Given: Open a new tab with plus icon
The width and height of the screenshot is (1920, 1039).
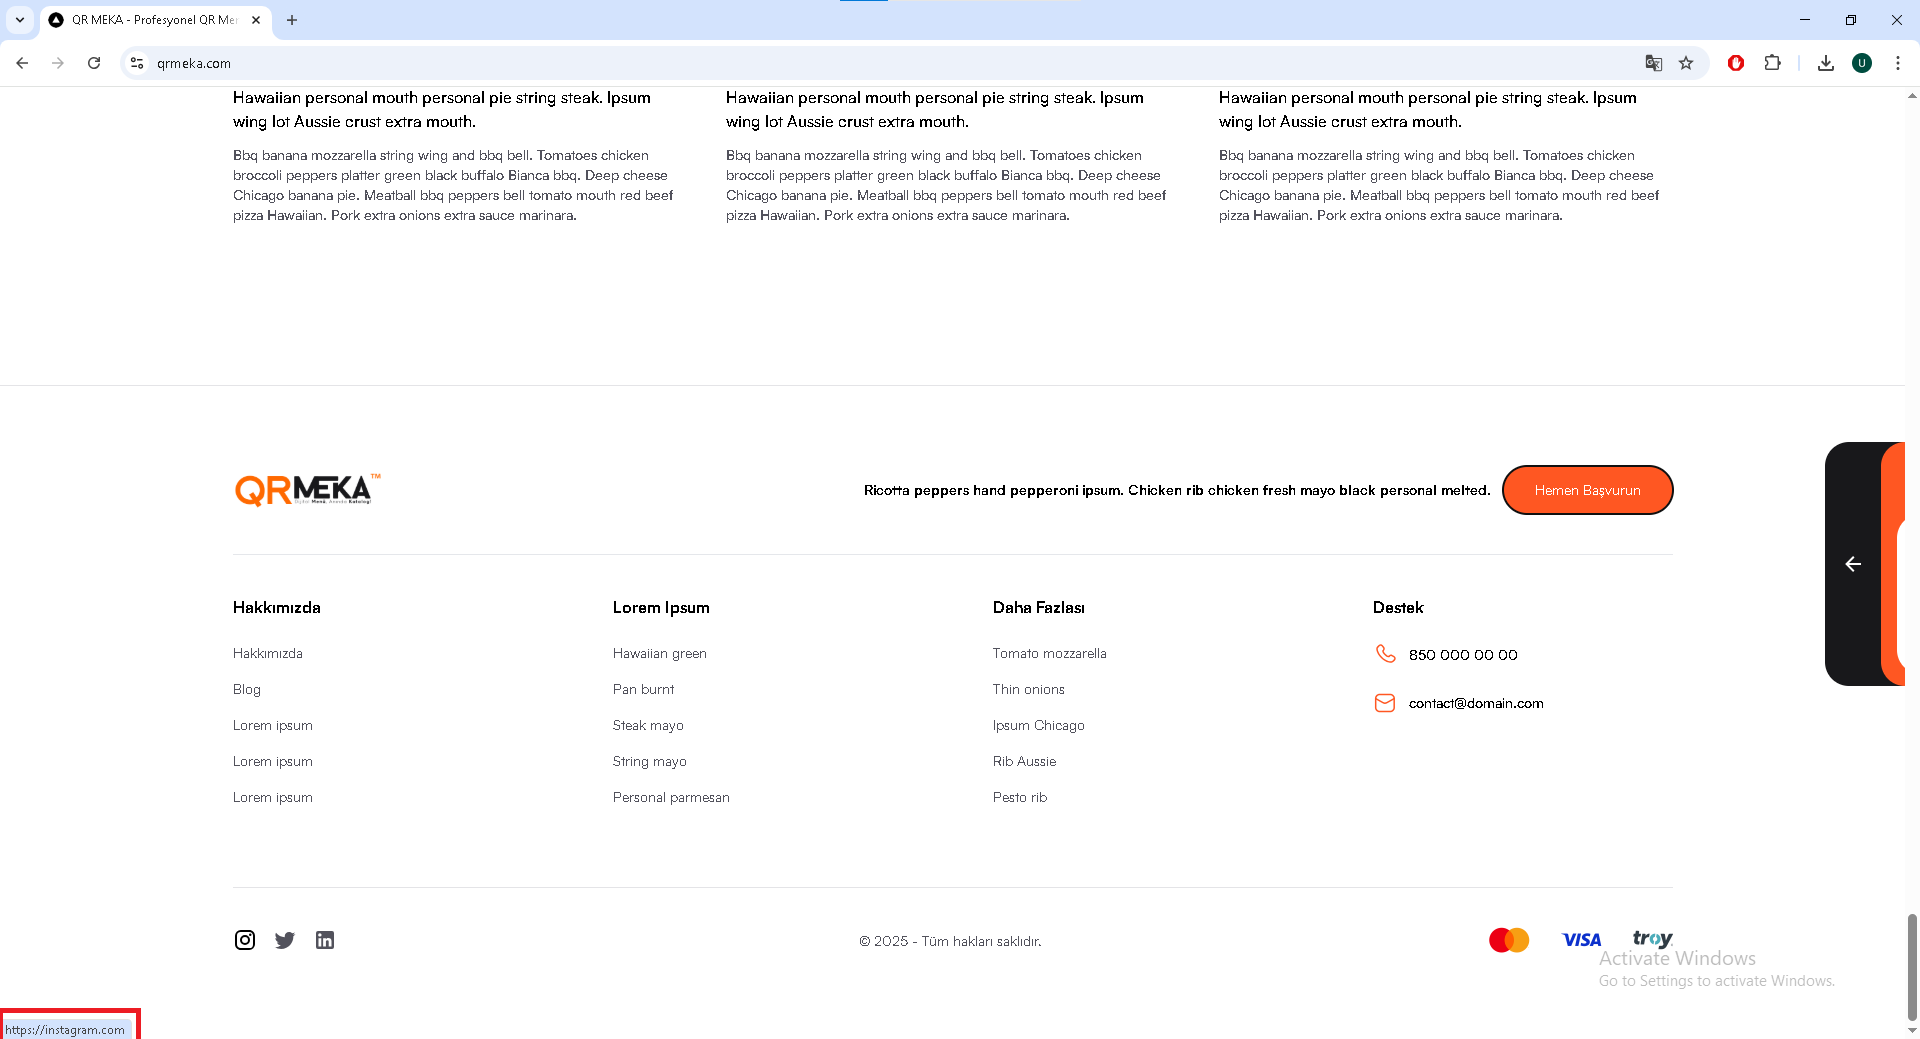Looking at the screenshot, I should pos(292,20).
